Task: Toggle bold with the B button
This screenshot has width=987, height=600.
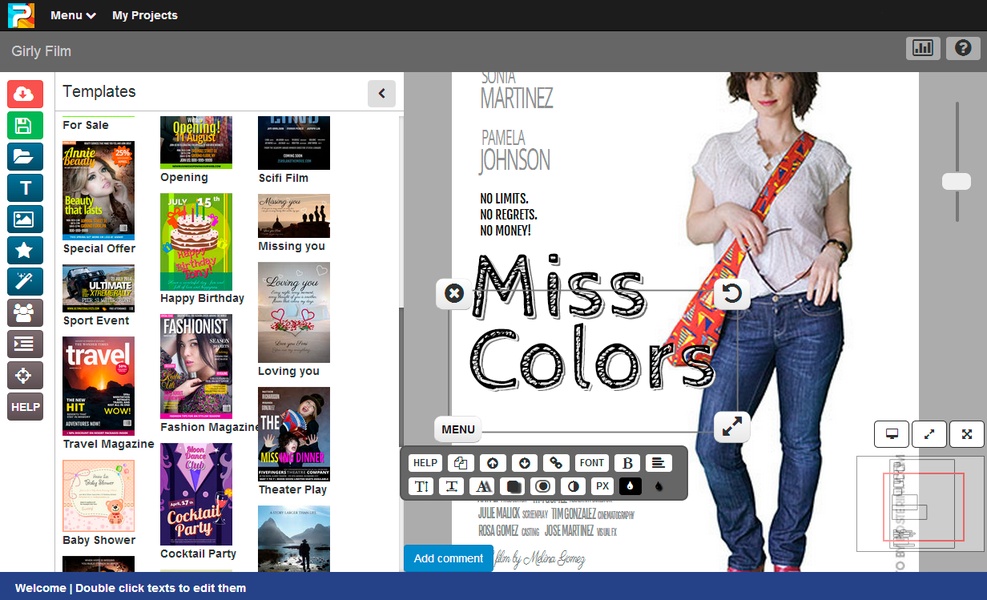Action: point(628,463)
